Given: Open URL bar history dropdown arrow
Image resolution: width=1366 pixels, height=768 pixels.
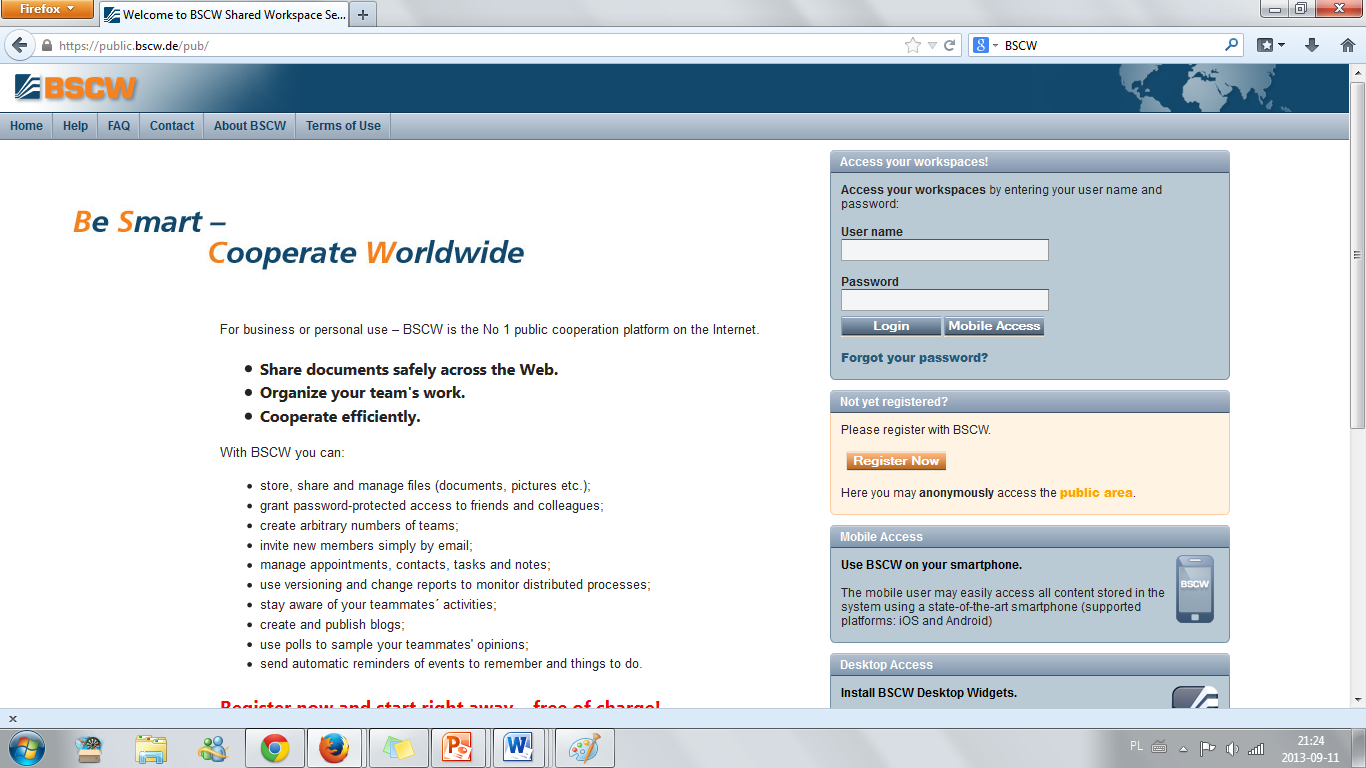Looking at the screenshot, I should (932, 45).
